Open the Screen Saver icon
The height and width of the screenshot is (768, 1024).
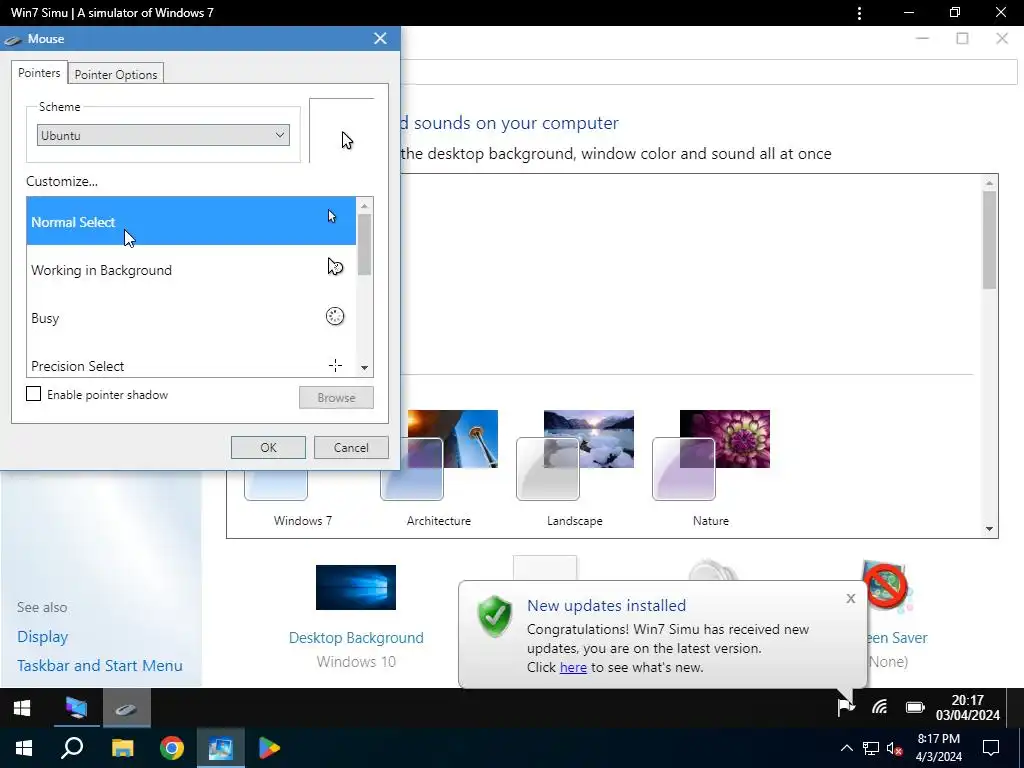point(886,586)
